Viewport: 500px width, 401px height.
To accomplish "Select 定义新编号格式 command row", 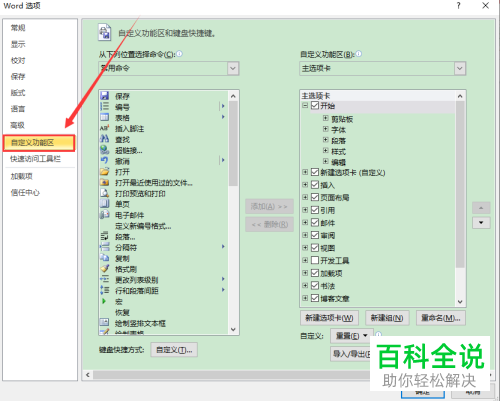I will click(163, 226).
